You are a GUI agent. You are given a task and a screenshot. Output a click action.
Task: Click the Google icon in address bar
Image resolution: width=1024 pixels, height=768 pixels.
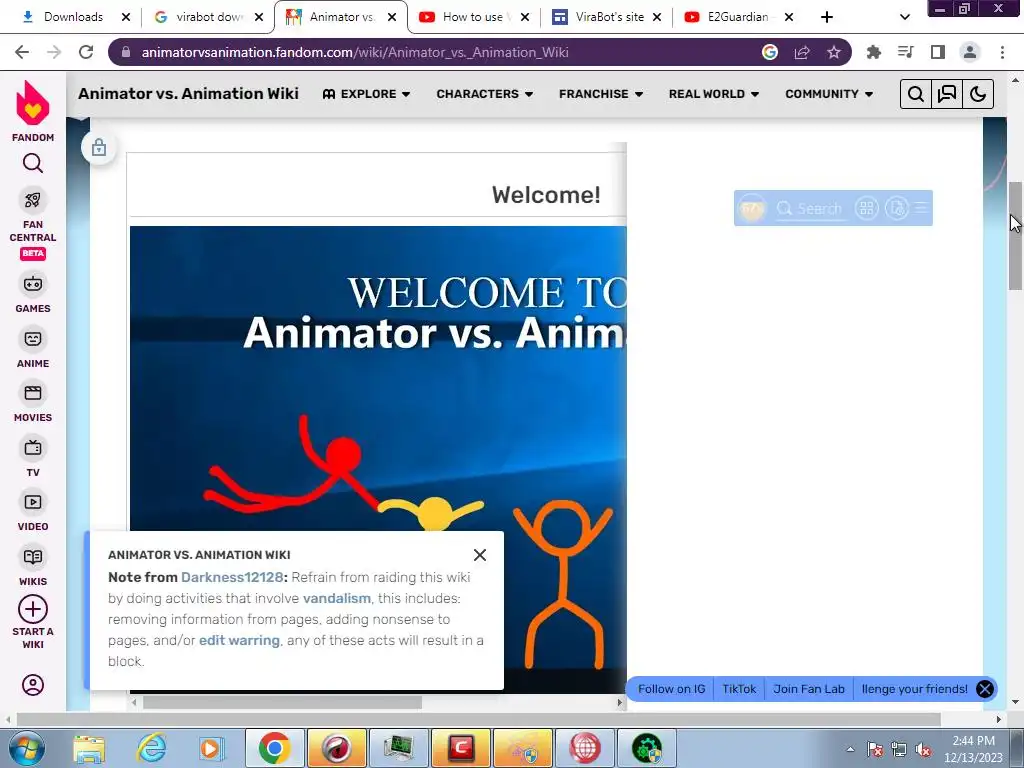(x=770, y=52)
